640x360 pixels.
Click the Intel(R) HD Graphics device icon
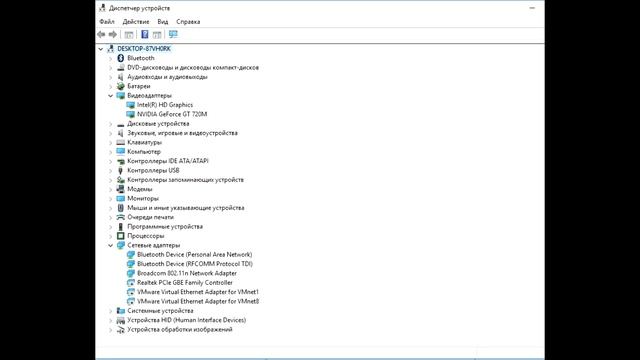pyautogui.click(x=131, y=105)
